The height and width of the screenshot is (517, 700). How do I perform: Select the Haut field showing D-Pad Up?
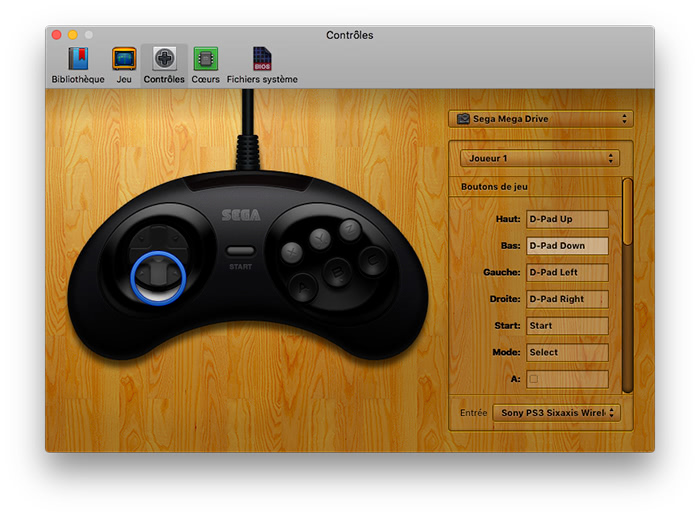coord(567,219)
